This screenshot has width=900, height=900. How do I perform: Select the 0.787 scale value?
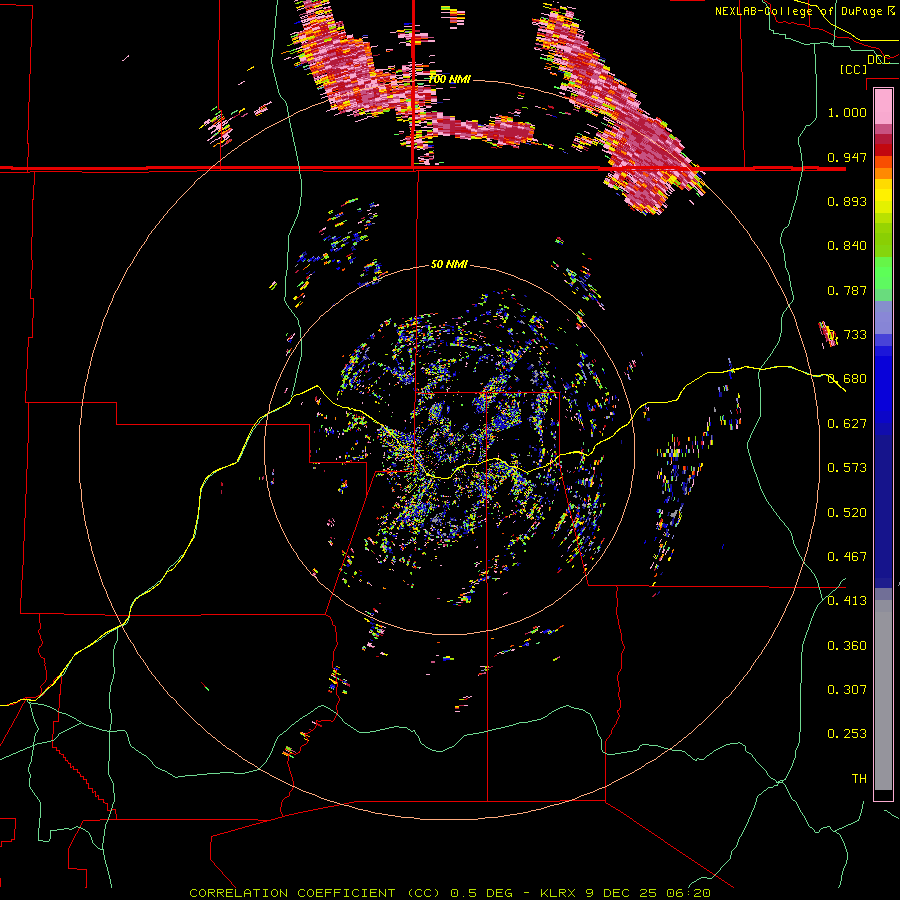[847, 290]
